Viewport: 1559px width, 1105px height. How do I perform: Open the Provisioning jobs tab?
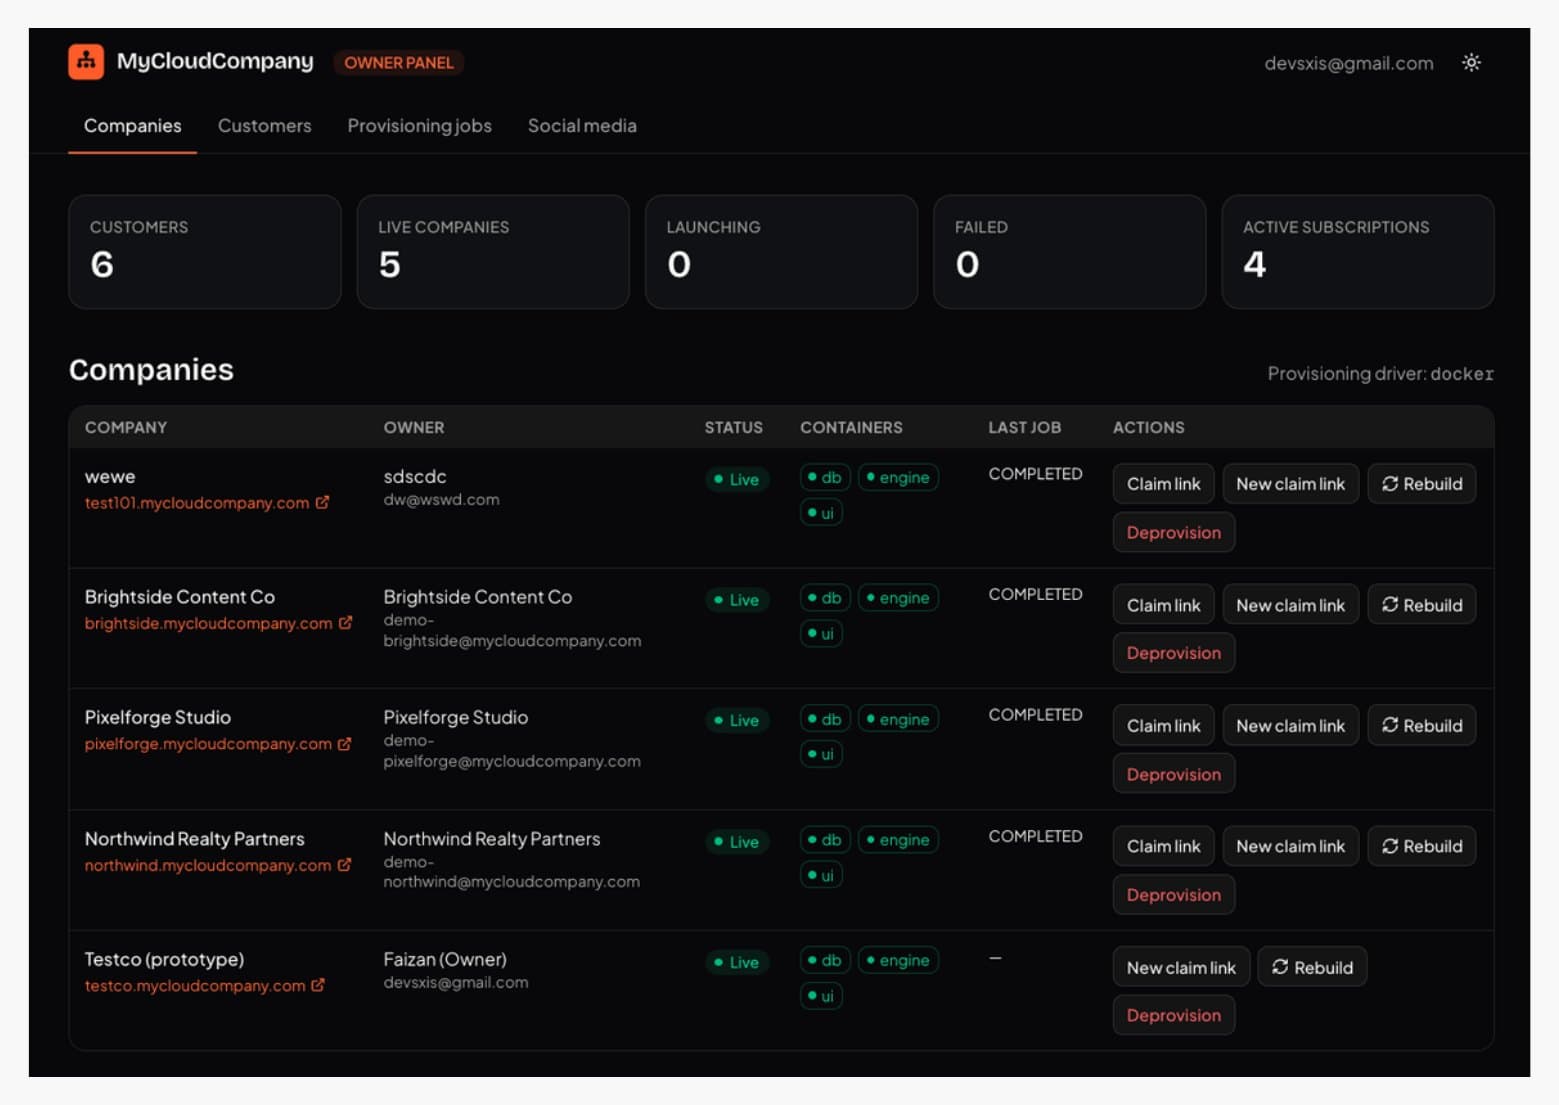tap(419, 126)
